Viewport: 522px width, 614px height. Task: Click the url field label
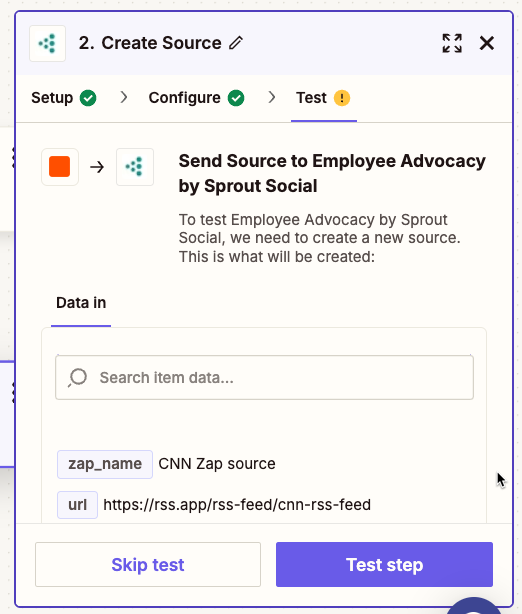(x=78, y=505)
